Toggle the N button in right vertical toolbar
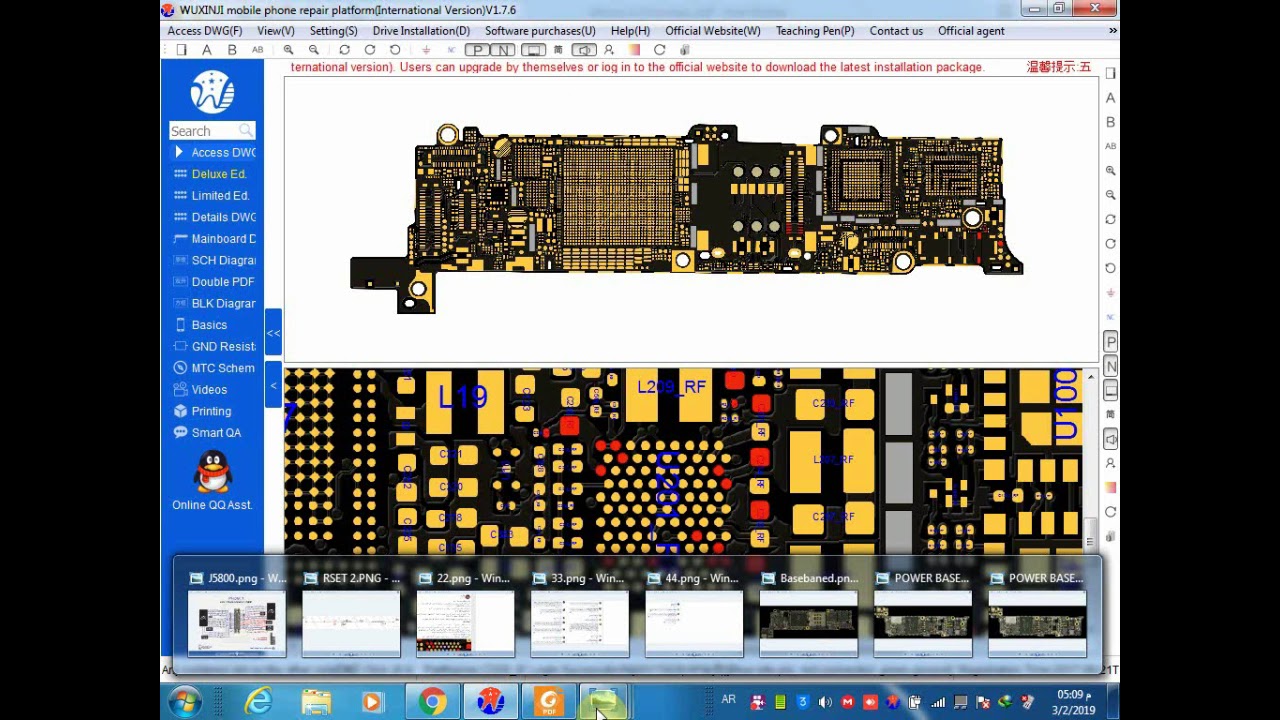The image size is (1280, 720). (x=1110, y=366)
